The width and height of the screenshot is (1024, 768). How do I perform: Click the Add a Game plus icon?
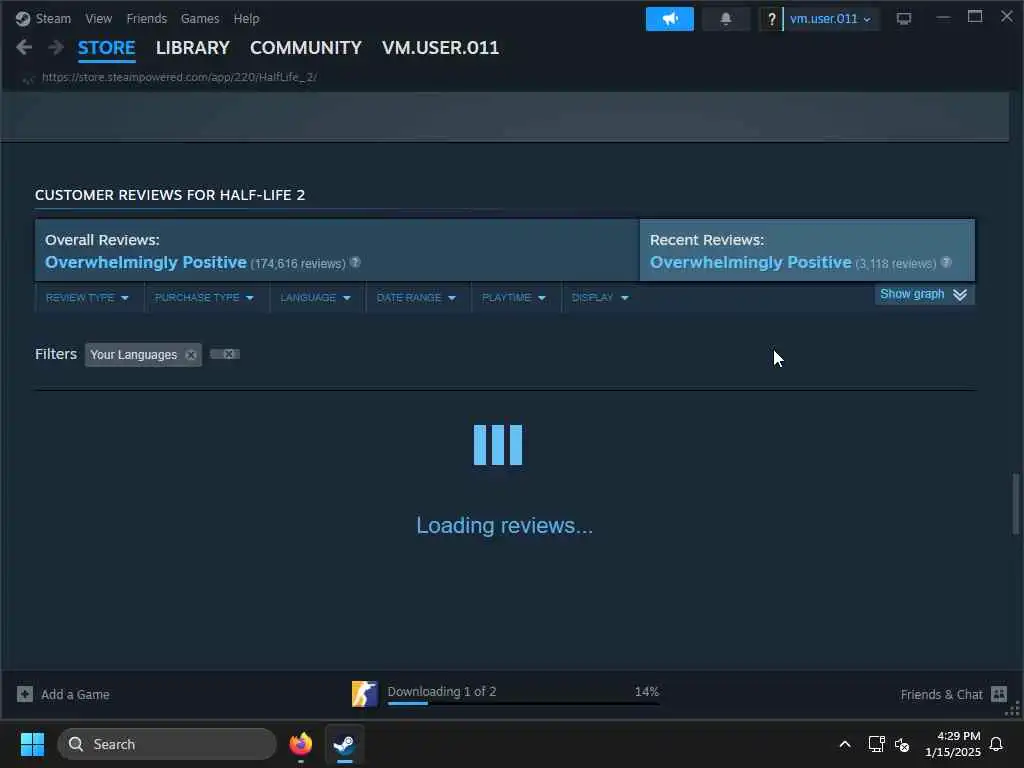click(25, 694)
